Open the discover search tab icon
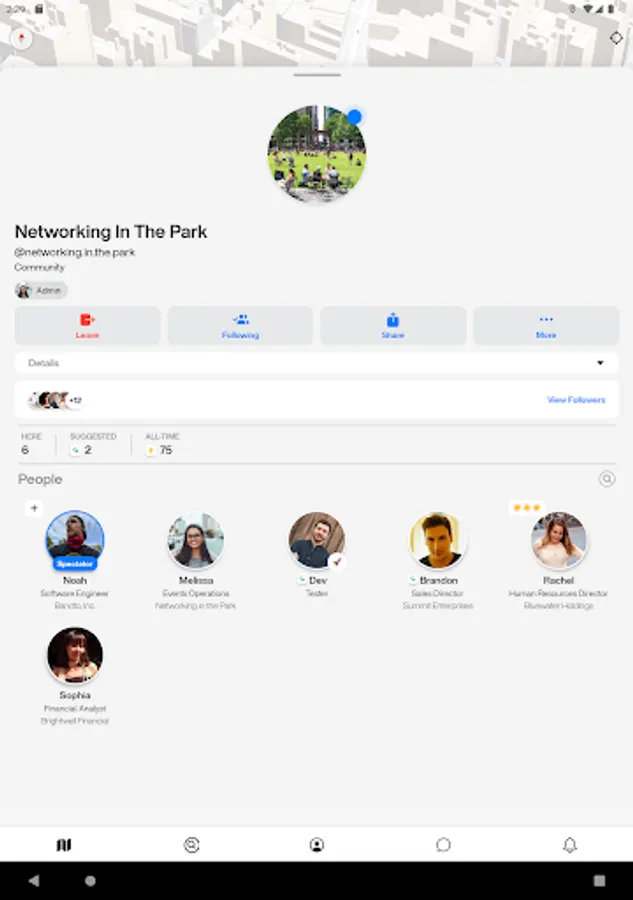The image size is (633, 900). coord(192,844)
